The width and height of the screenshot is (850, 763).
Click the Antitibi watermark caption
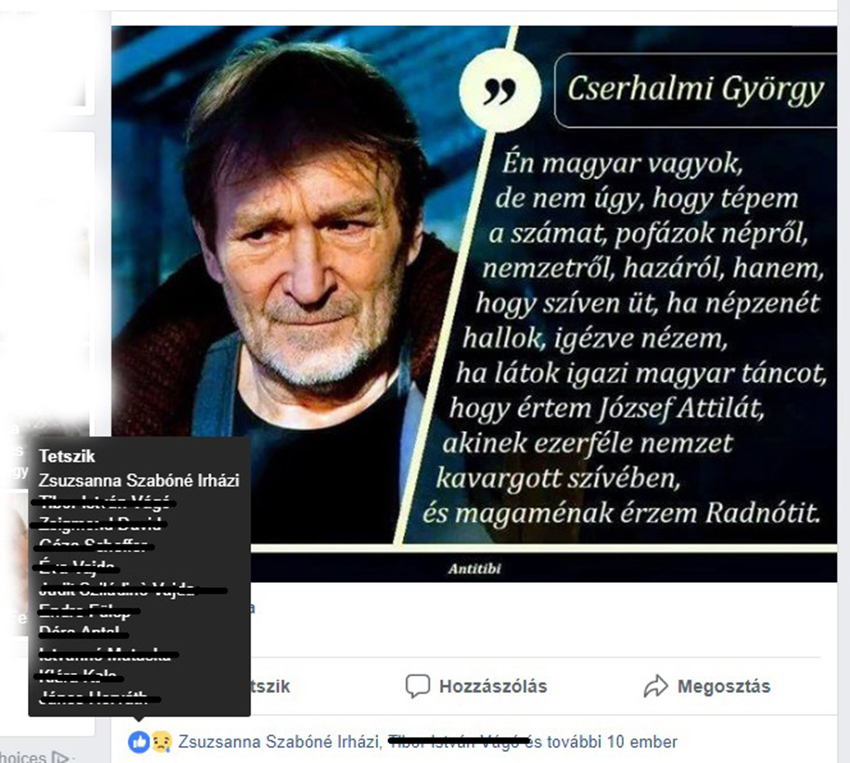tap(474, 568)
